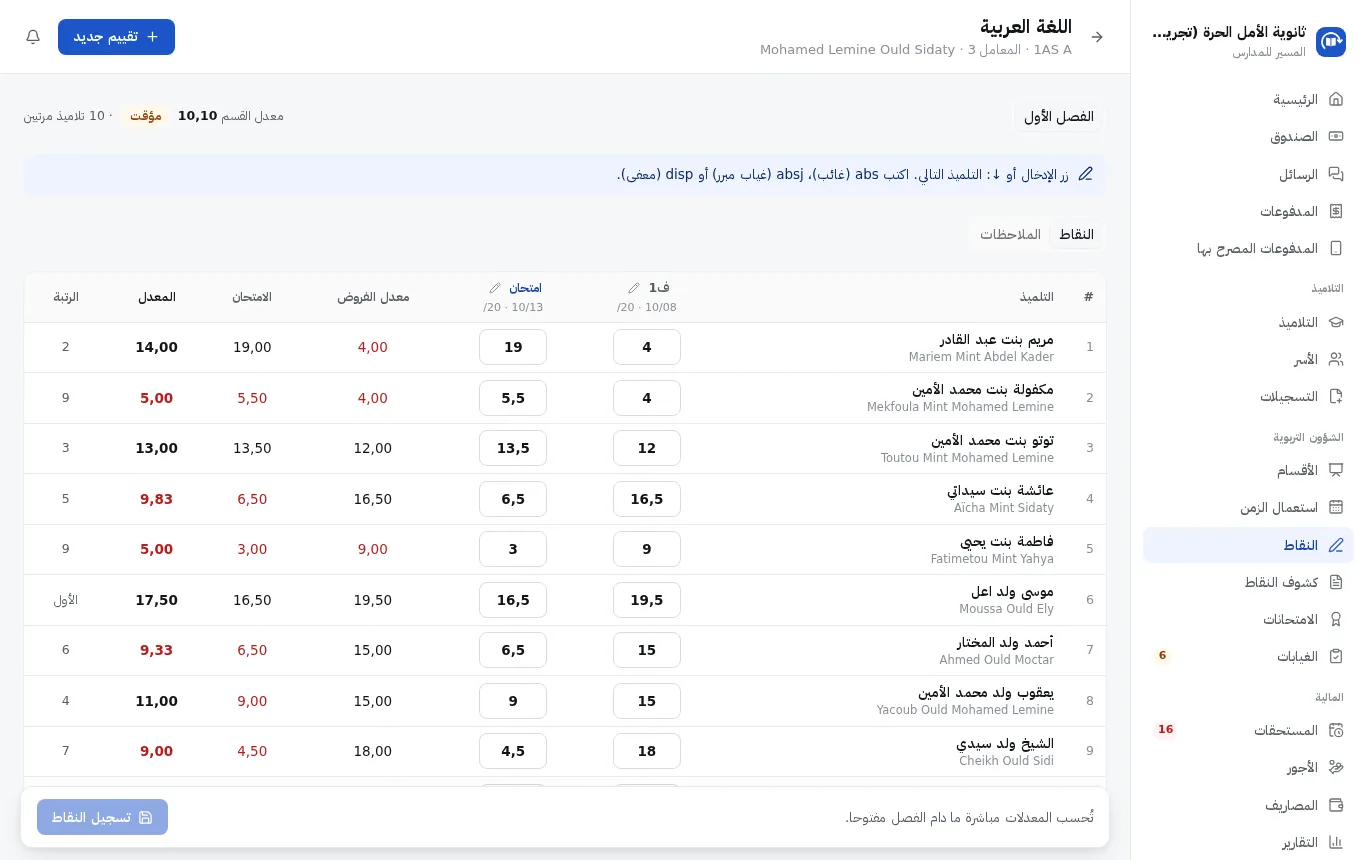Open الرسائل messages icon

point(1336,174)
